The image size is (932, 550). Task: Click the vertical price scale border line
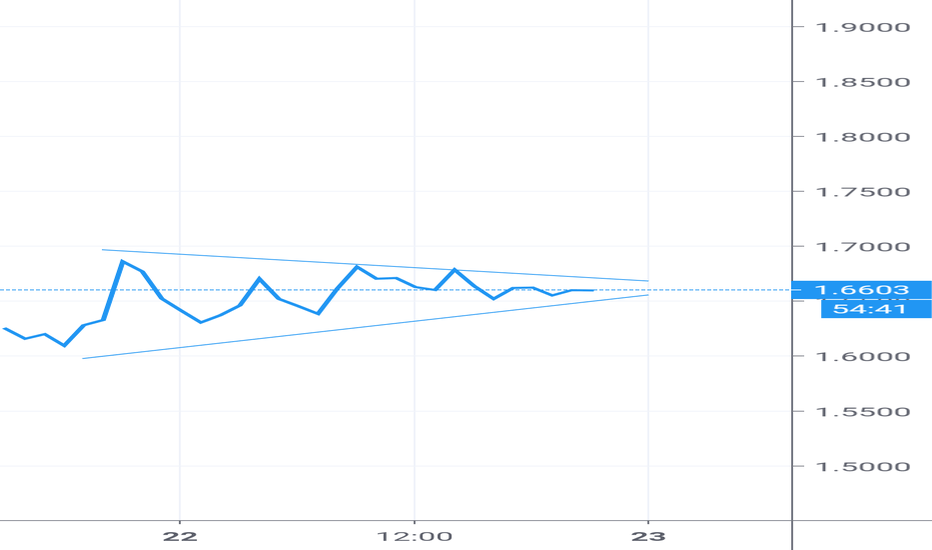point(792,275)
